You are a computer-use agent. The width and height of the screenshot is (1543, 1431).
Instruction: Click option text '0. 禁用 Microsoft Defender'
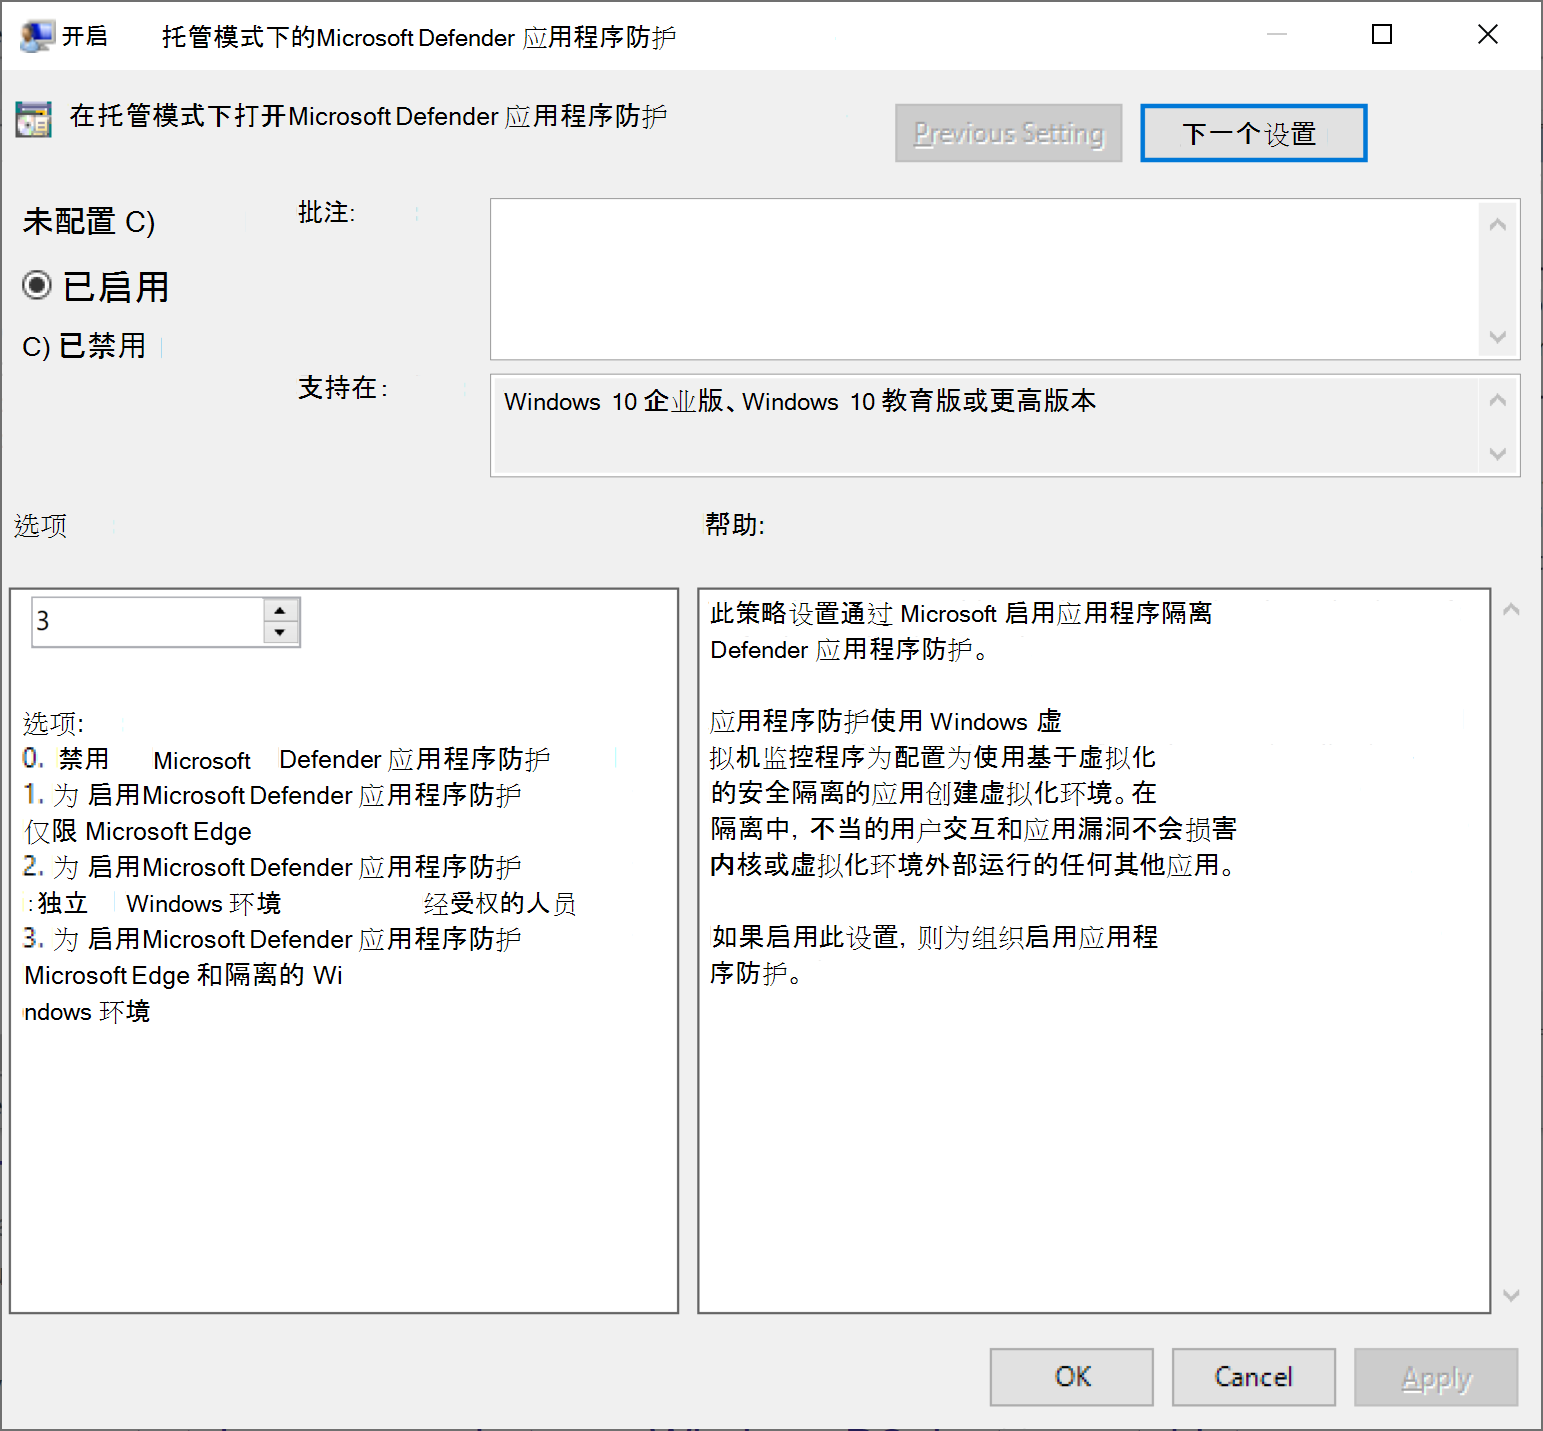tap(201, 760)
